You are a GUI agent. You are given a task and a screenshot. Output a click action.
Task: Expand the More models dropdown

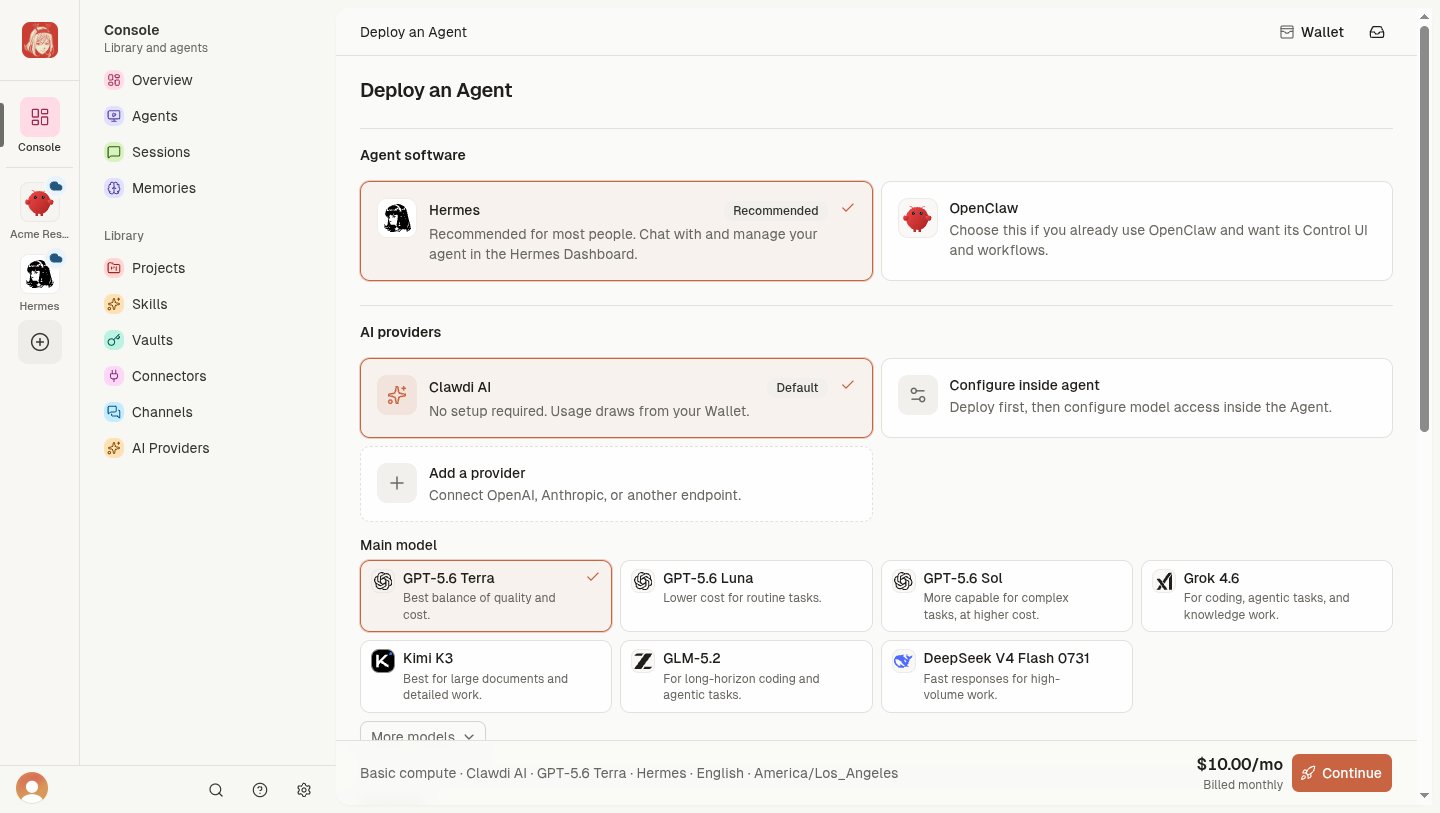(x=423, y=731)
